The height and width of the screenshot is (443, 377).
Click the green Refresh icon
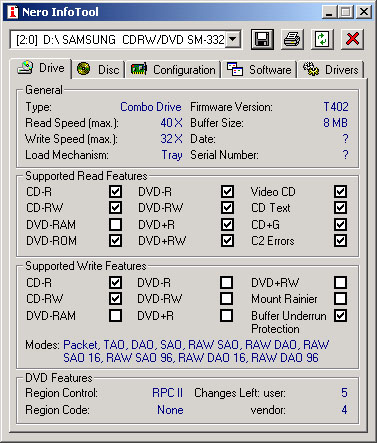[x=322, y=39]
